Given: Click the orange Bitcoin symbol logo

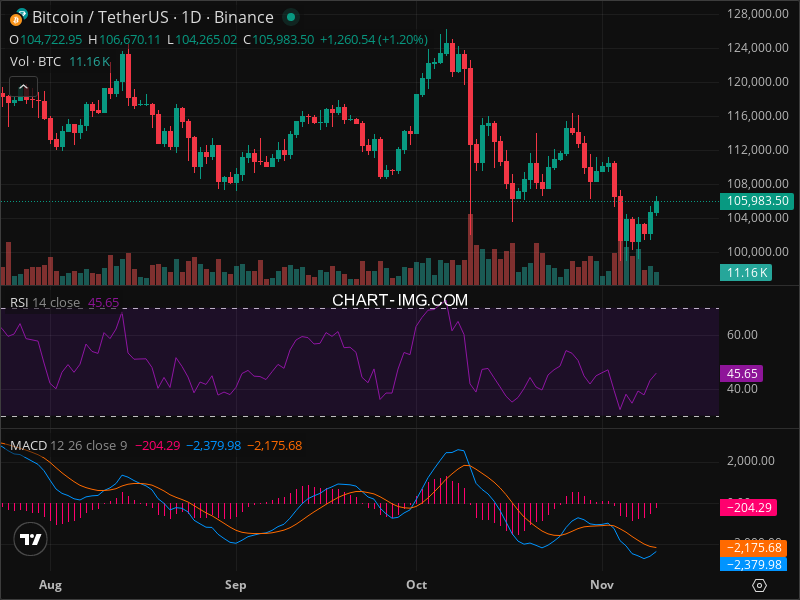Looking at the screenshot, I should (17, 17).
